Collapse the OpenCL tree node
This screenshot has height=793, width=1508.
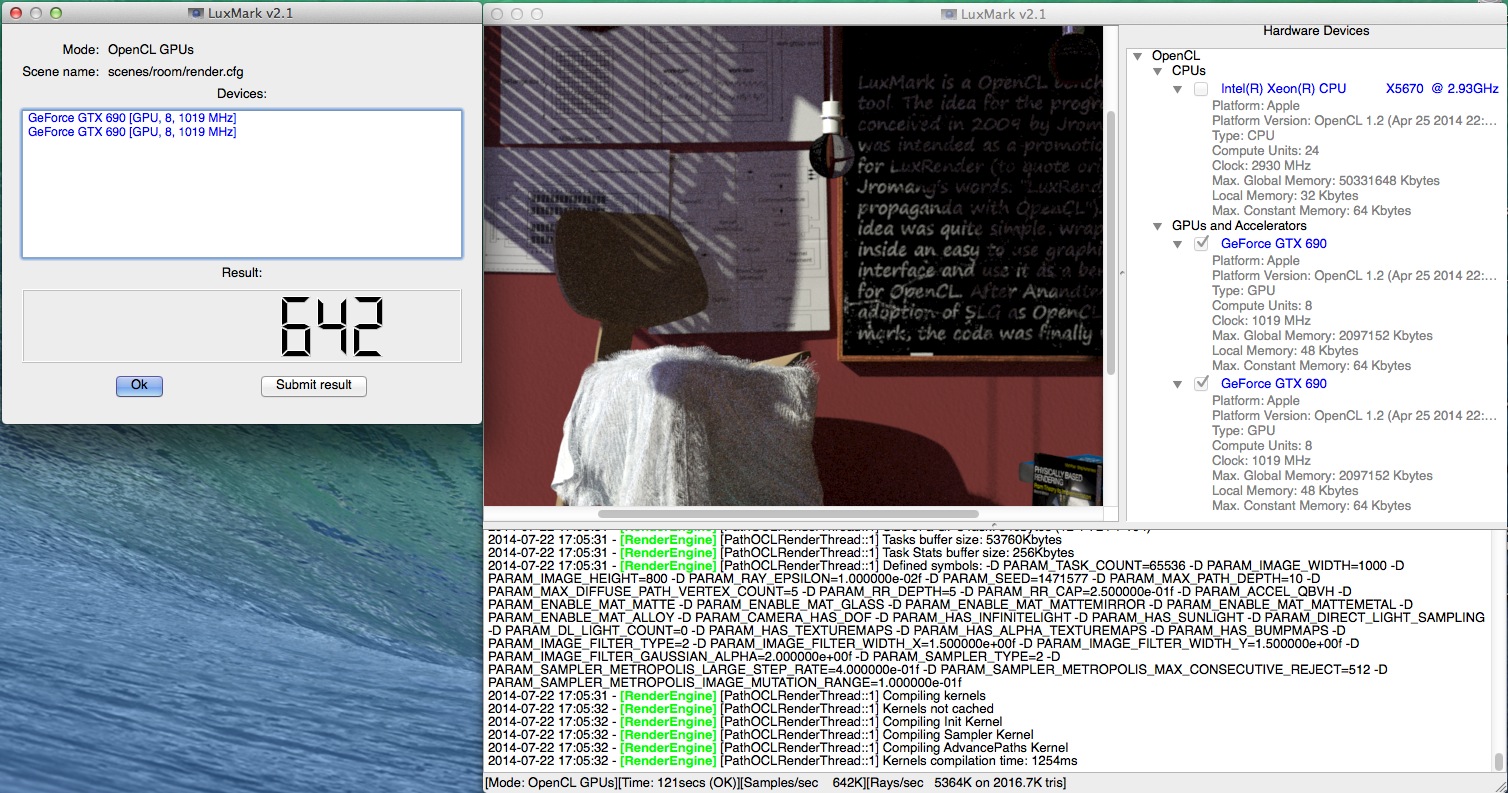pyautogui.click(x=1138, y=56)
